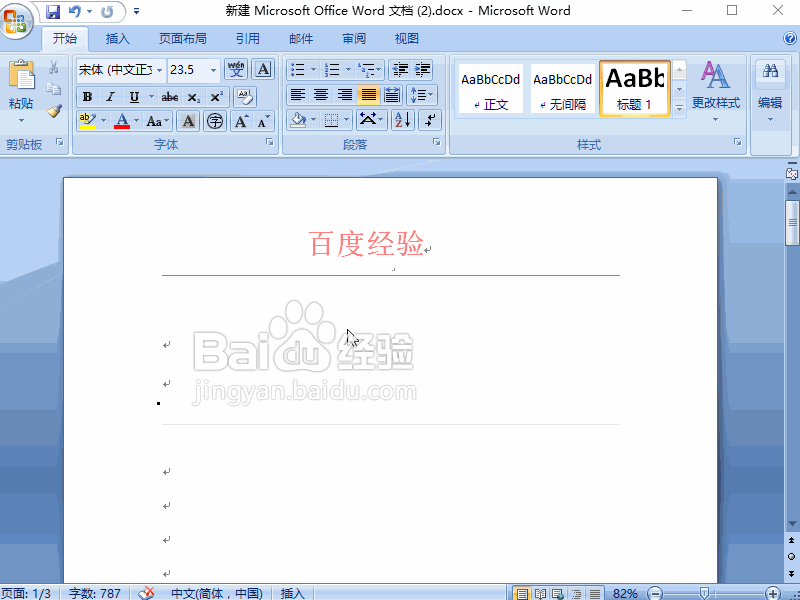This screenshot has width=800, height=600.
Task: Click the vertical scrollbar thumb
Action: [x=792, y=222]
